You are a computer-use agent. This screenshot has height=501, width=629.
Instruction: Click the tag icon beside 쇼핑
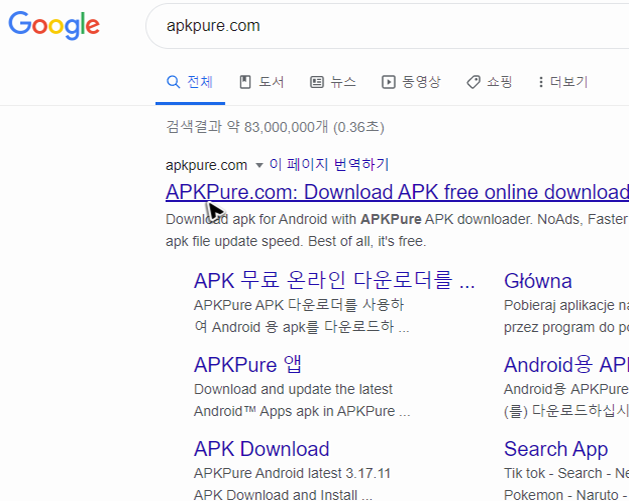473,82
